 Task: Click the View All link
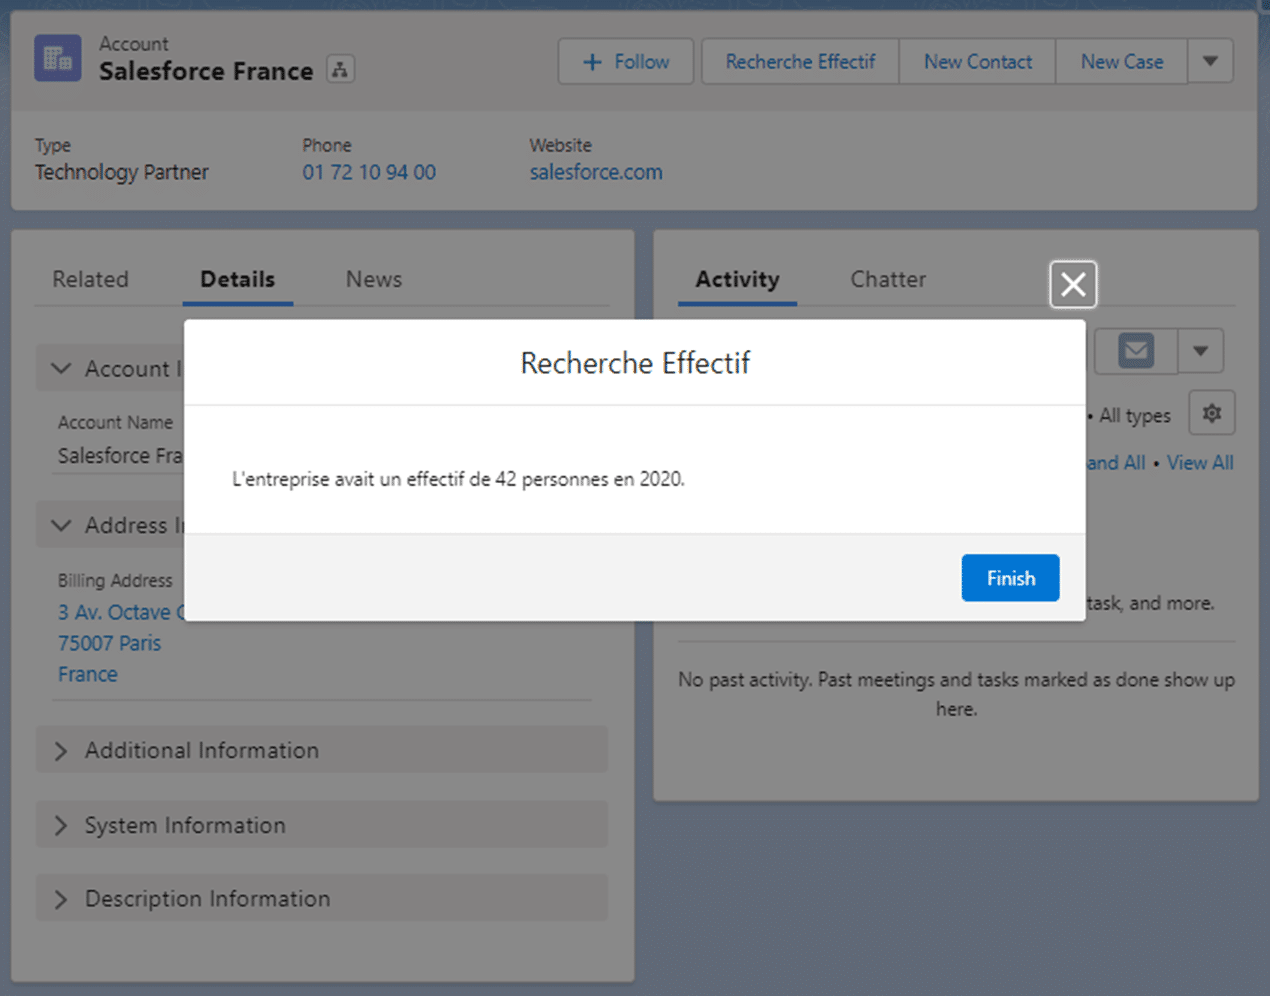tap(1200, 463)
